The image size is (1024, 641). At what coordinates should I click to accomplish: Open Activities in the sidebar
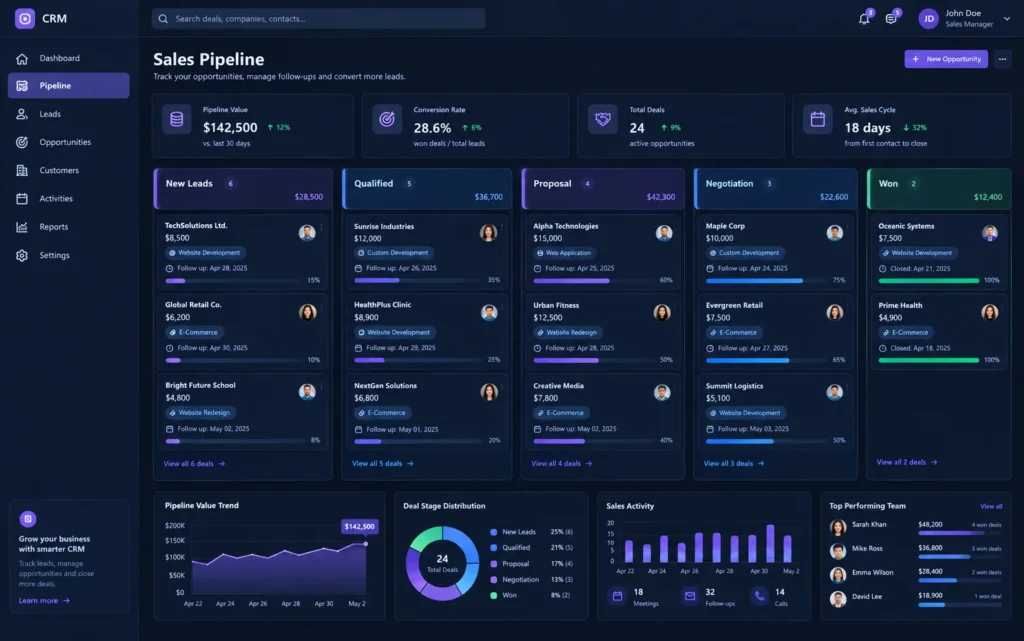[69, 198]
